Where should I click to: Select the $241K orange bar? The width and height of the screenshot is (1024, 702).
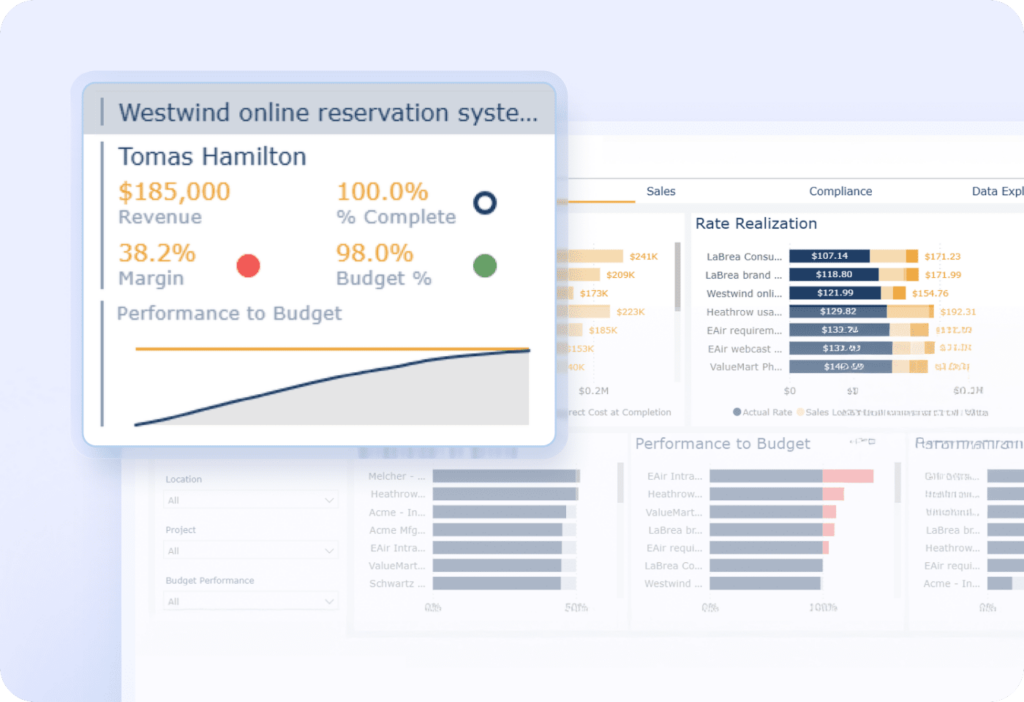[595, 257]
